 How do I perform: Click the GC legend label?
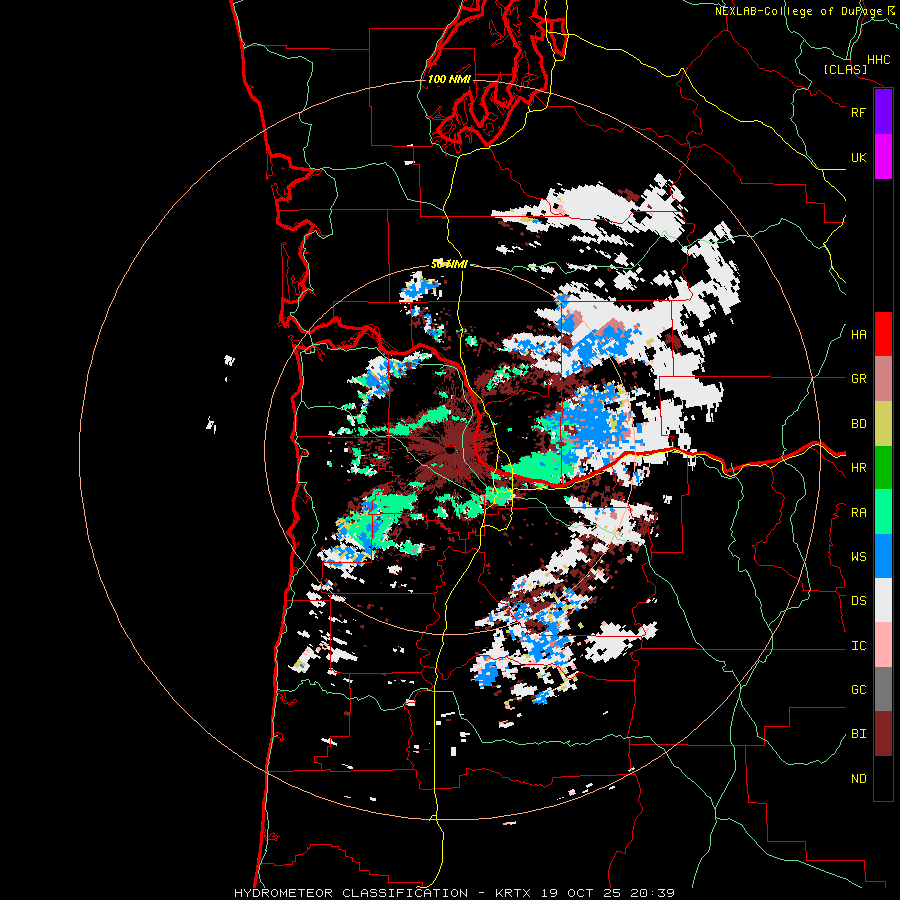point(858,690)
